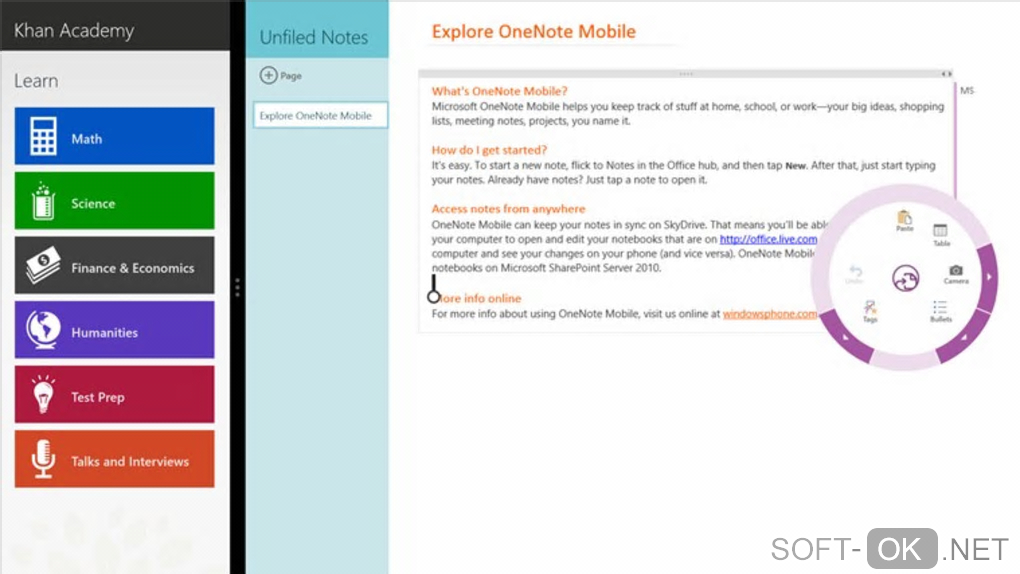
Task: Expand the Tags submenu arrow
Action: 846,337
